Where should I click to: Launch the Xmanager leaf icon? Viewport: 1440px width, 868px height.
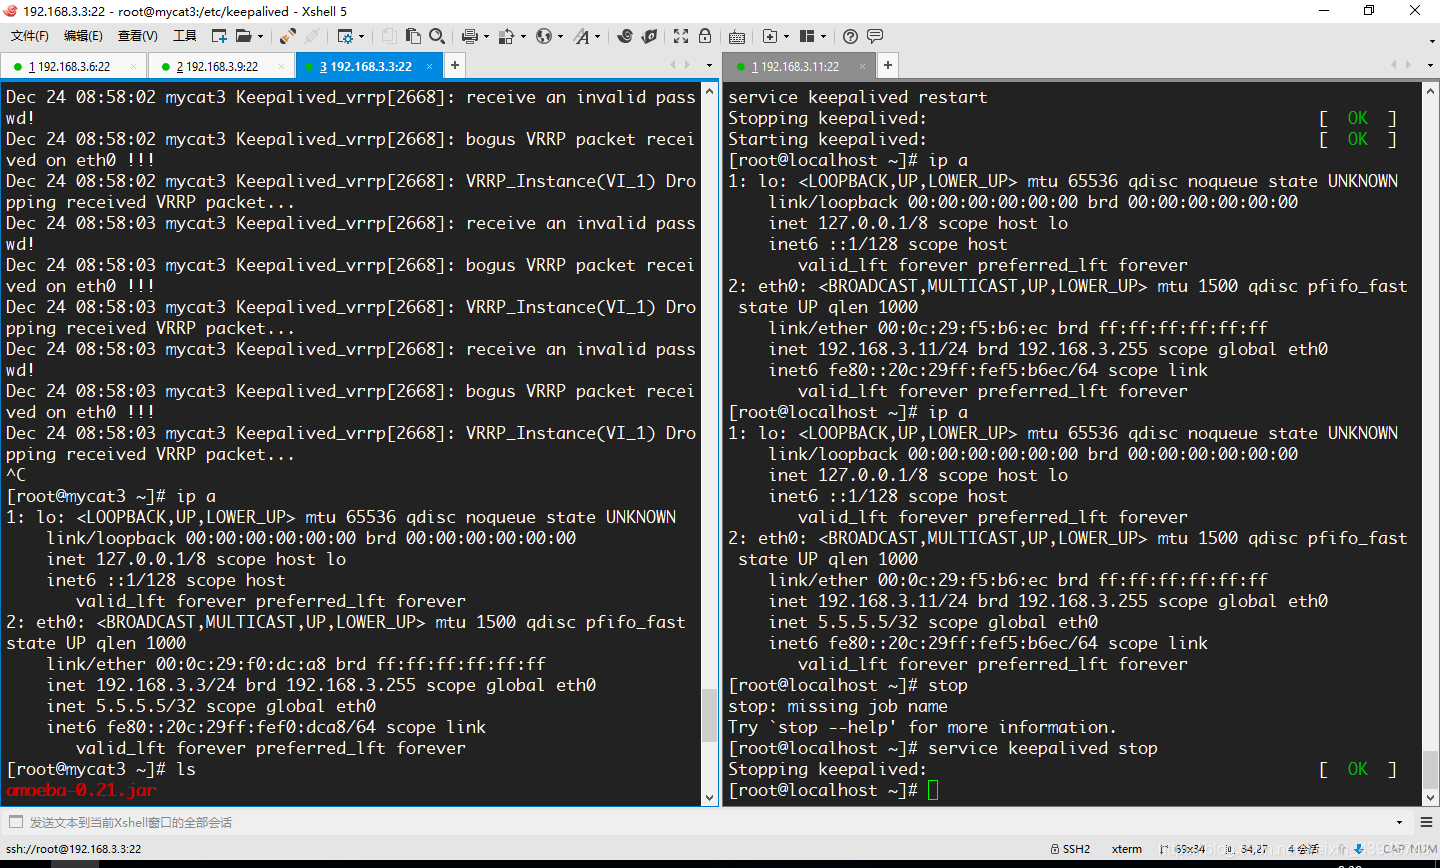[649, 36]
